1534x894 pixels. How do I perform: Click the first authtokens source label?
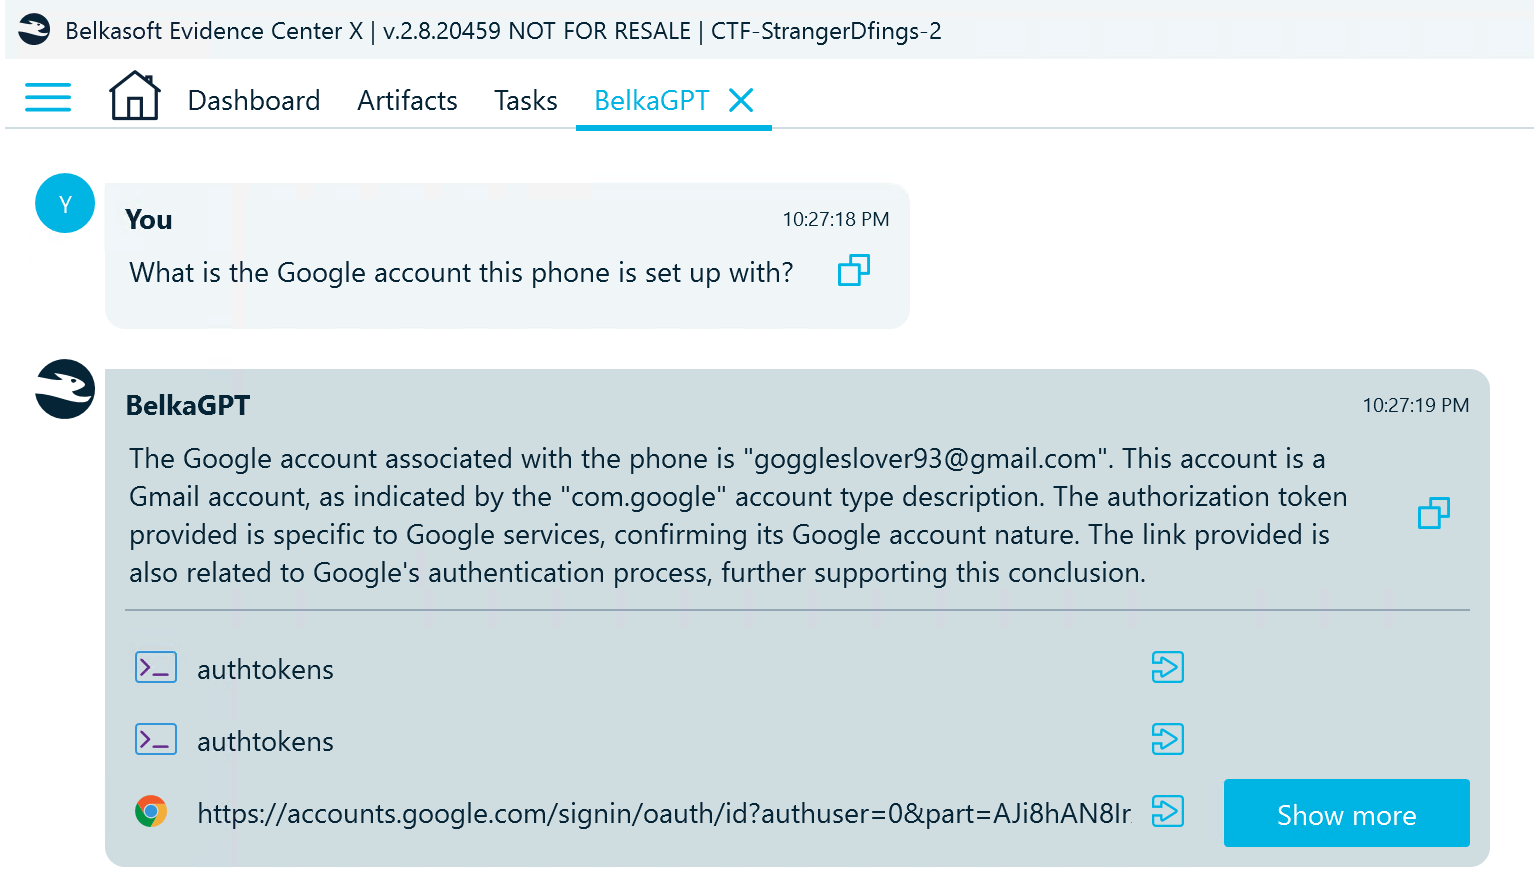[265, 669]
